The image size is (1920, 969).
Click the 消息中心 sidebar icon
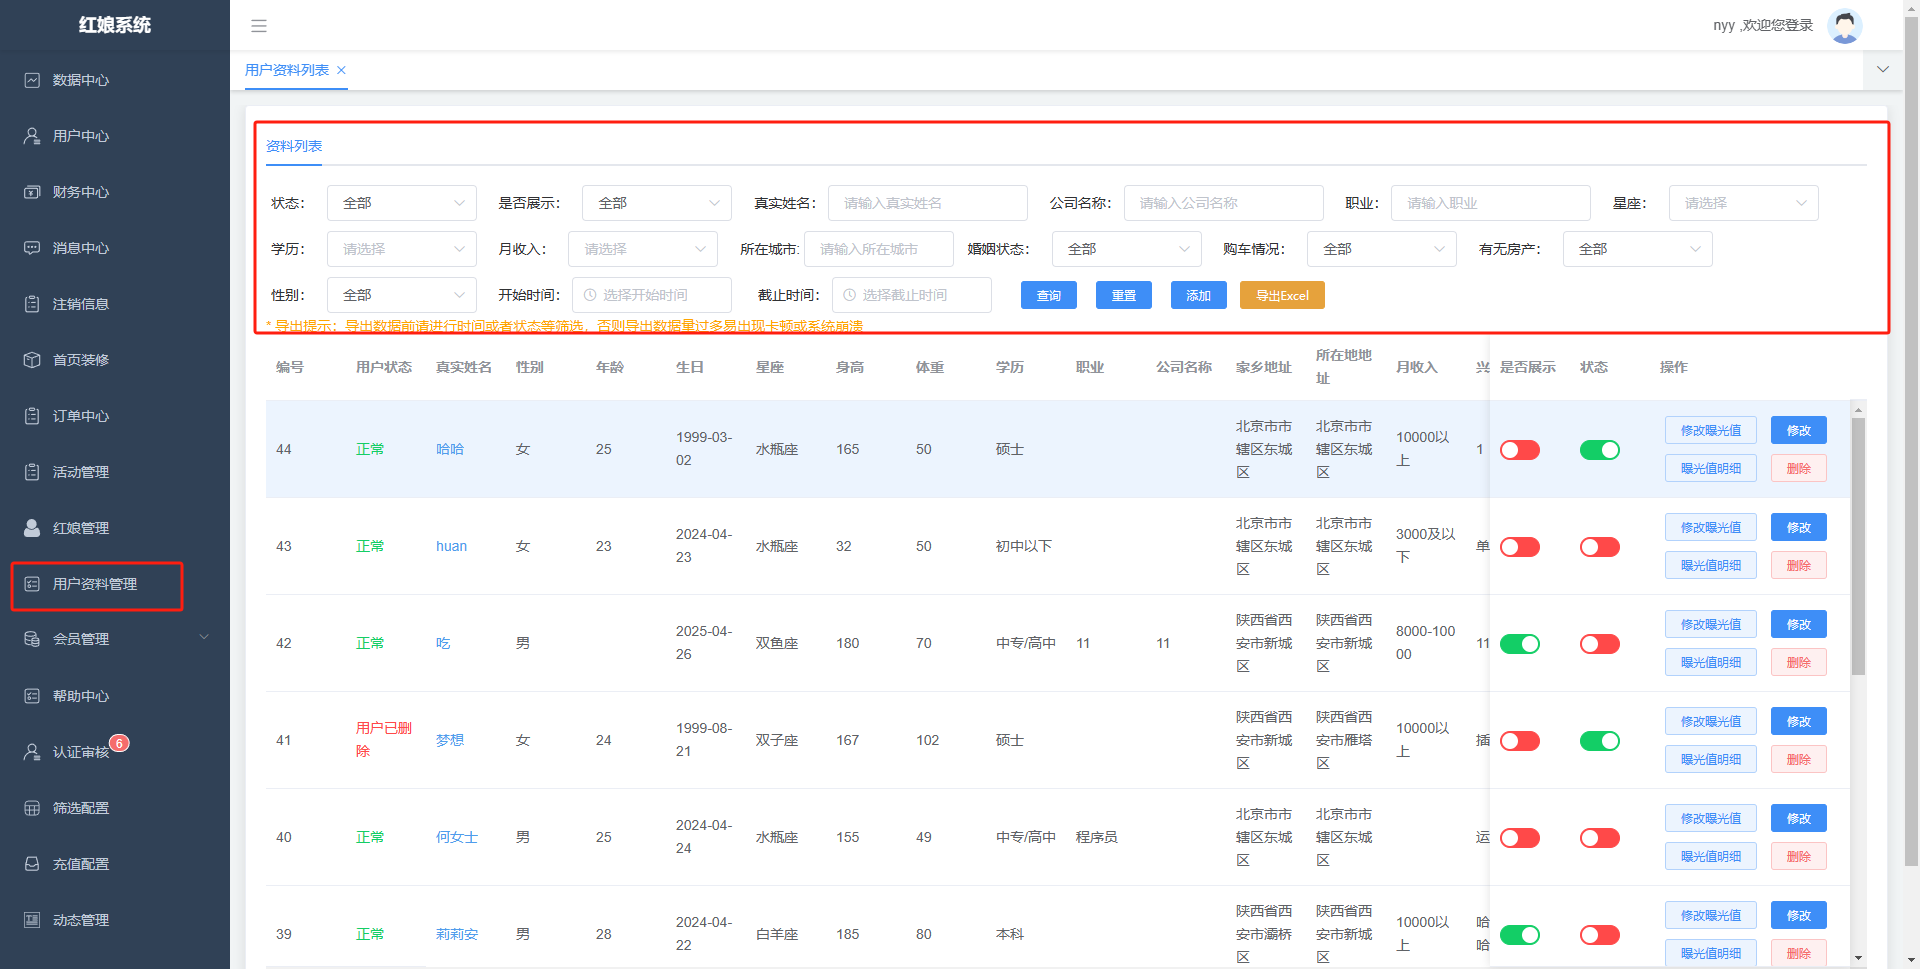point(32,248)
